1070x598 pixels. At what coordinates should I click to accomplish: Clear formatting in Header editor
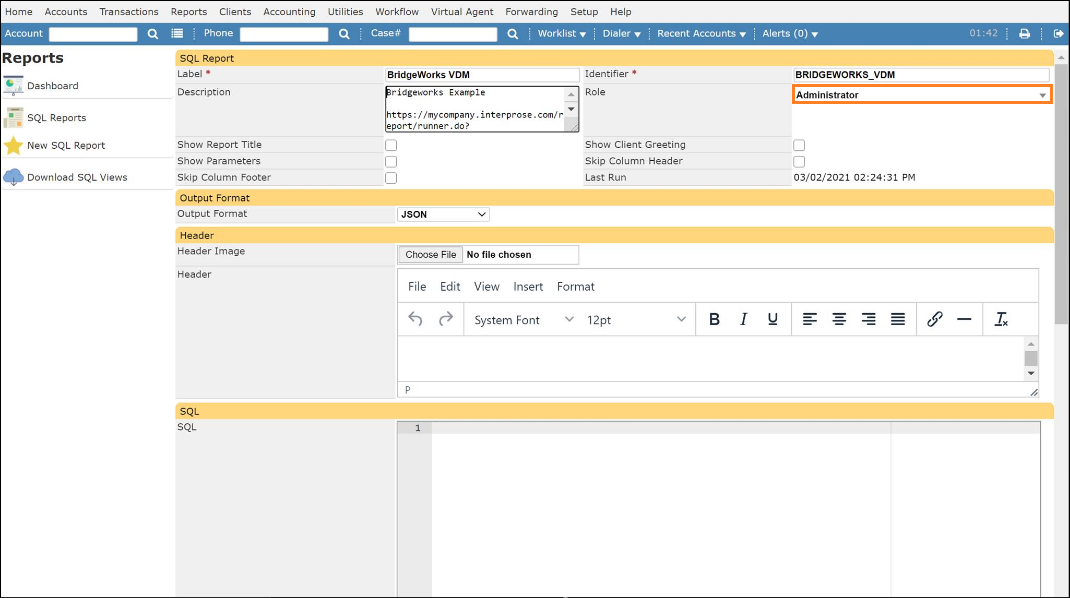[x=1001, y=319]
